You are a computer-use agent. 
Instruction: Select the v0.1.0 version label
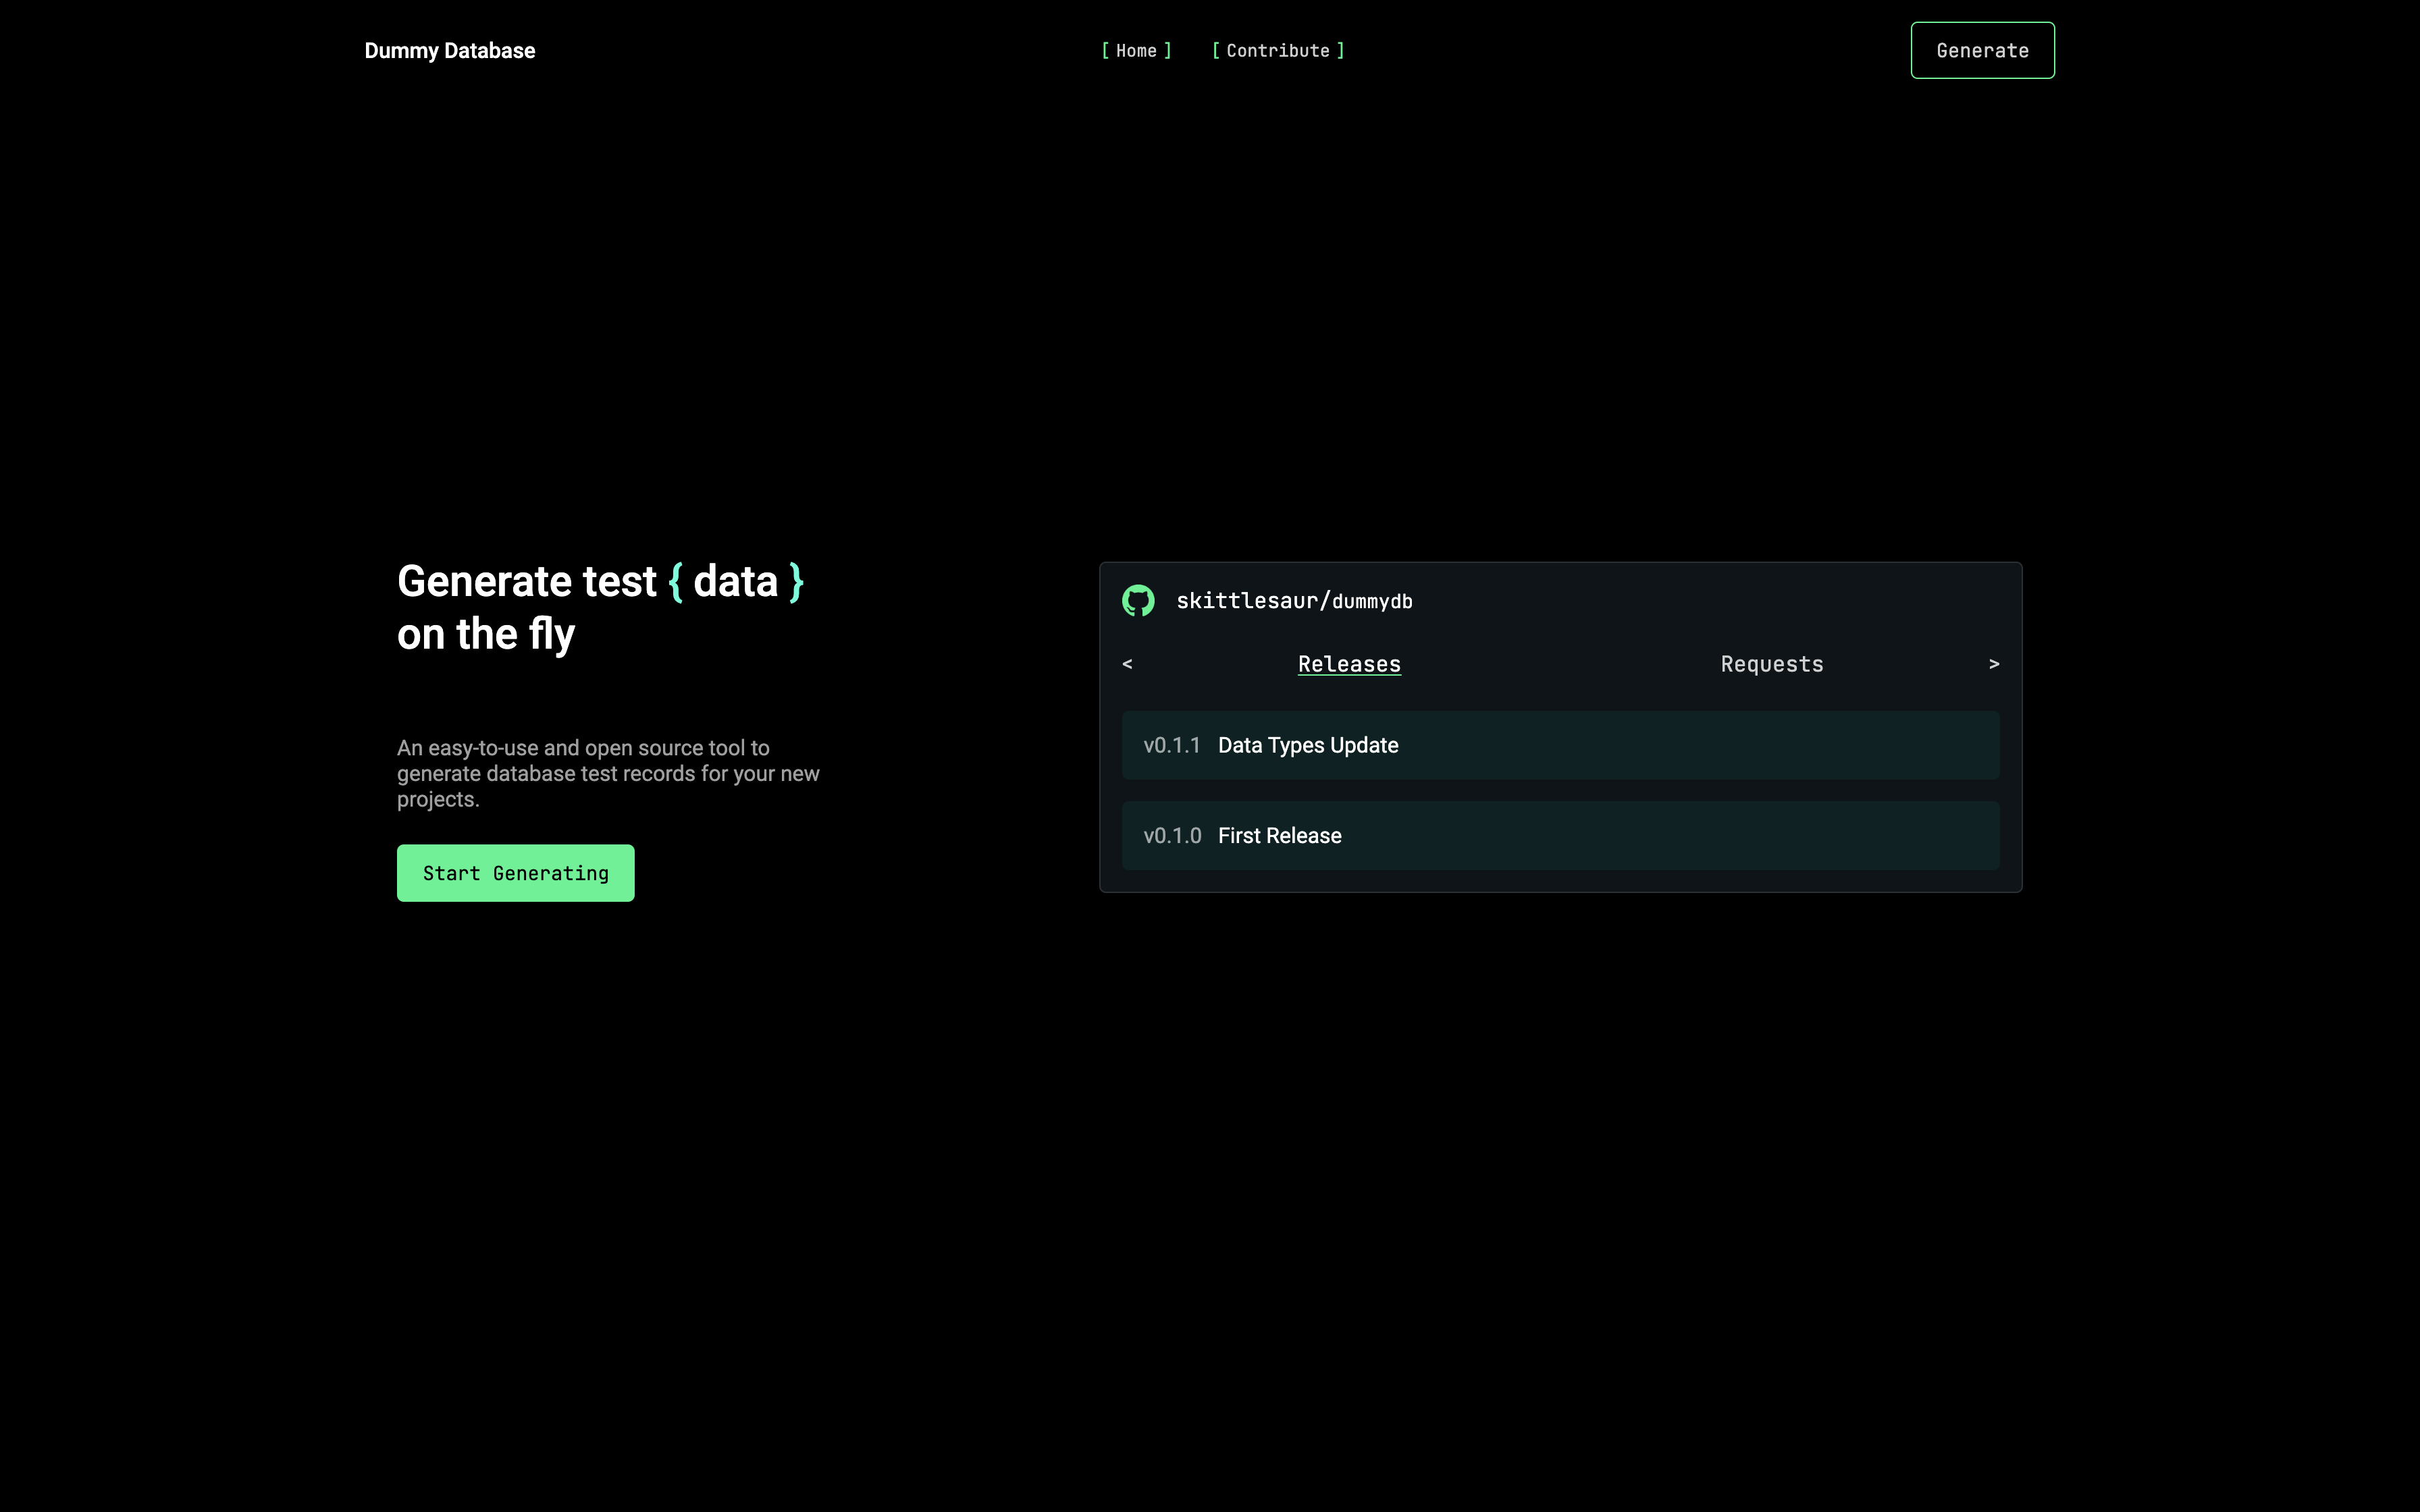click(x=1173, y=835)
